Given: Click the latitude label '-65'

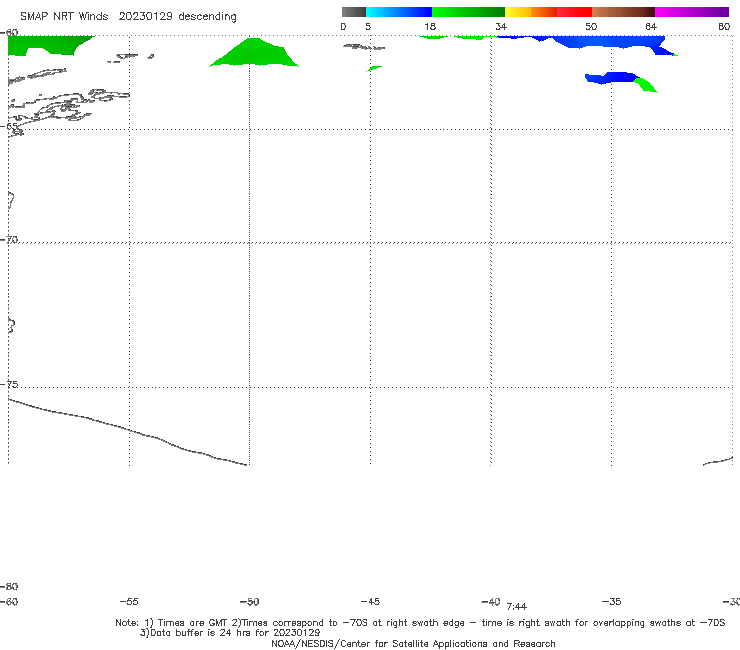Looking at the screenshot, I should pos(9,126).
